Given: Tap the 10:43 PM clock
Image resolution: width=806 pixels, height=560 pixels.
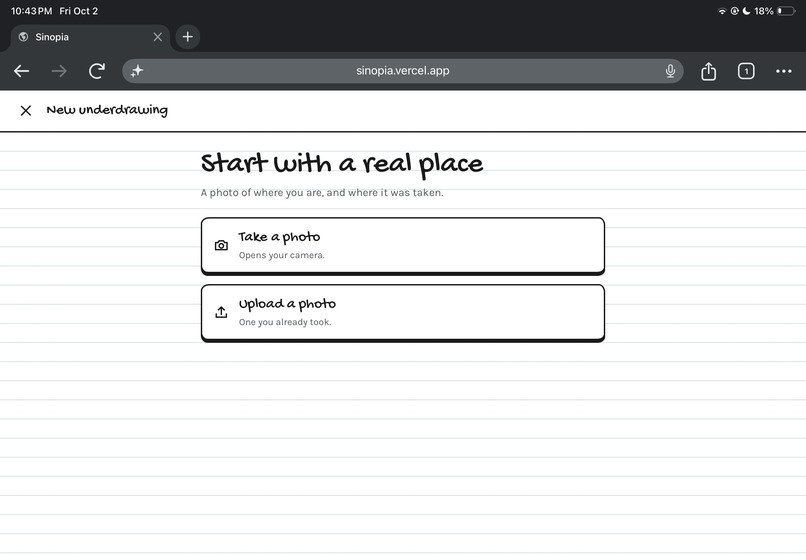Looking at the screenshot, I should [31, 11].
